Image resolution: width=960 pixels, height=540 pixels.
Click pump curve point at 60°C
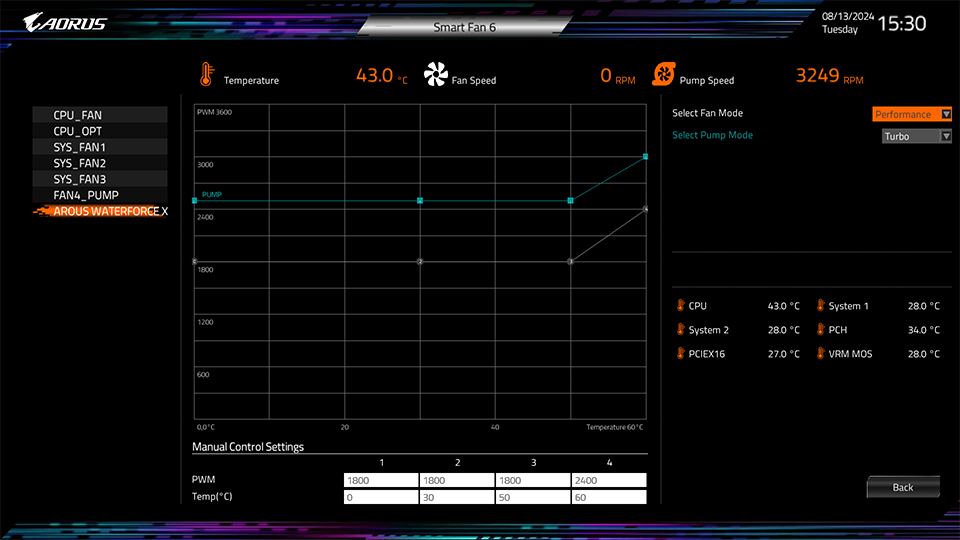[x=645, y=157]
